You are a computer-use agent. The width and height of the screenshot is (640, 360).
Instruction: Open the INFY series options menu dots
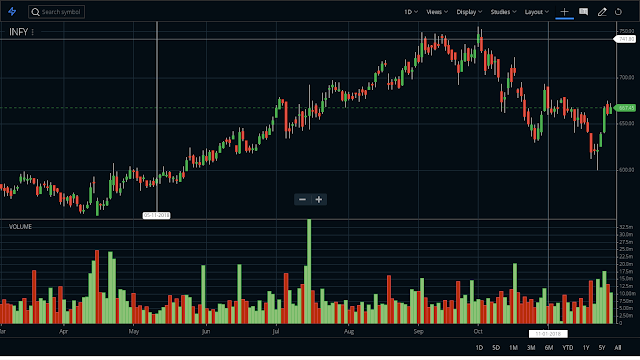coord(33,32)
